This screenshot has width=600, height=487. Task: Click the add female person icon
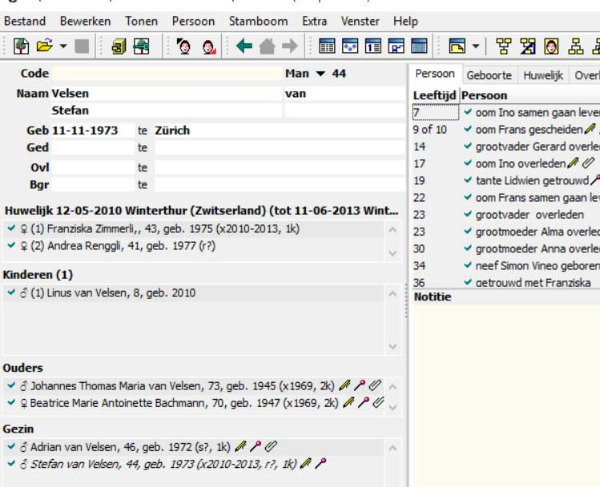point(209,46)
